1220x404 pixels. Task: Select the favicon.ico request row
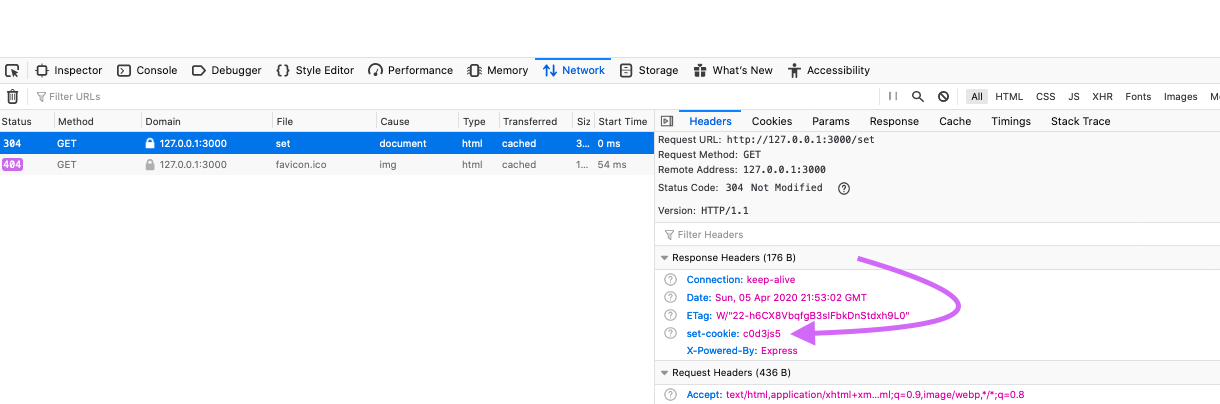[x=327, y=165]
